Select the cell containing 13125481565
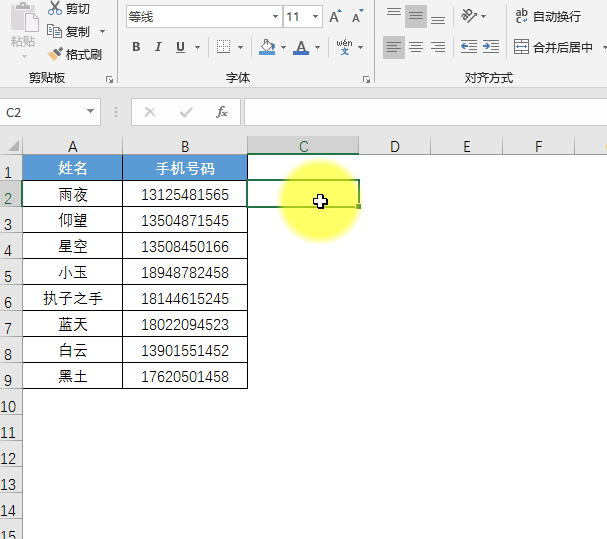 [185, 194]
